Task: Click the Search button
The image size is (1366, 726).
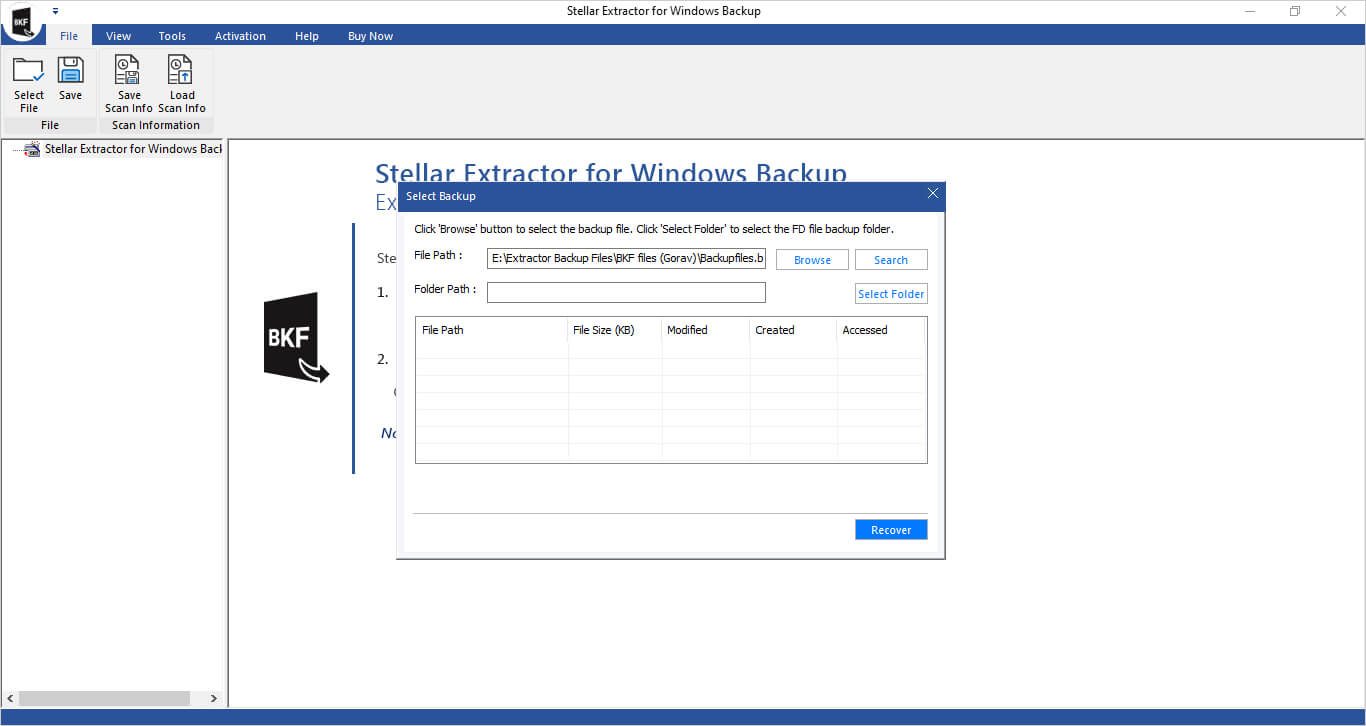Action: coord(891,260)
